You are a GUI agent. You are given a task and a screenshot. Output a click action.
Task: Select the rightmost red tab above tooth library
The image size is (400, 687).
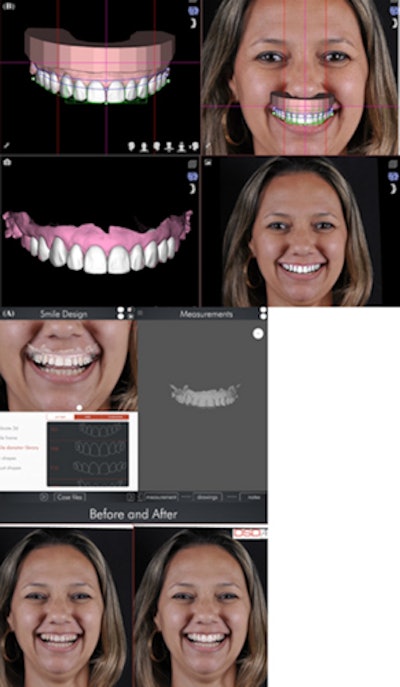click(x=116, y=417)
